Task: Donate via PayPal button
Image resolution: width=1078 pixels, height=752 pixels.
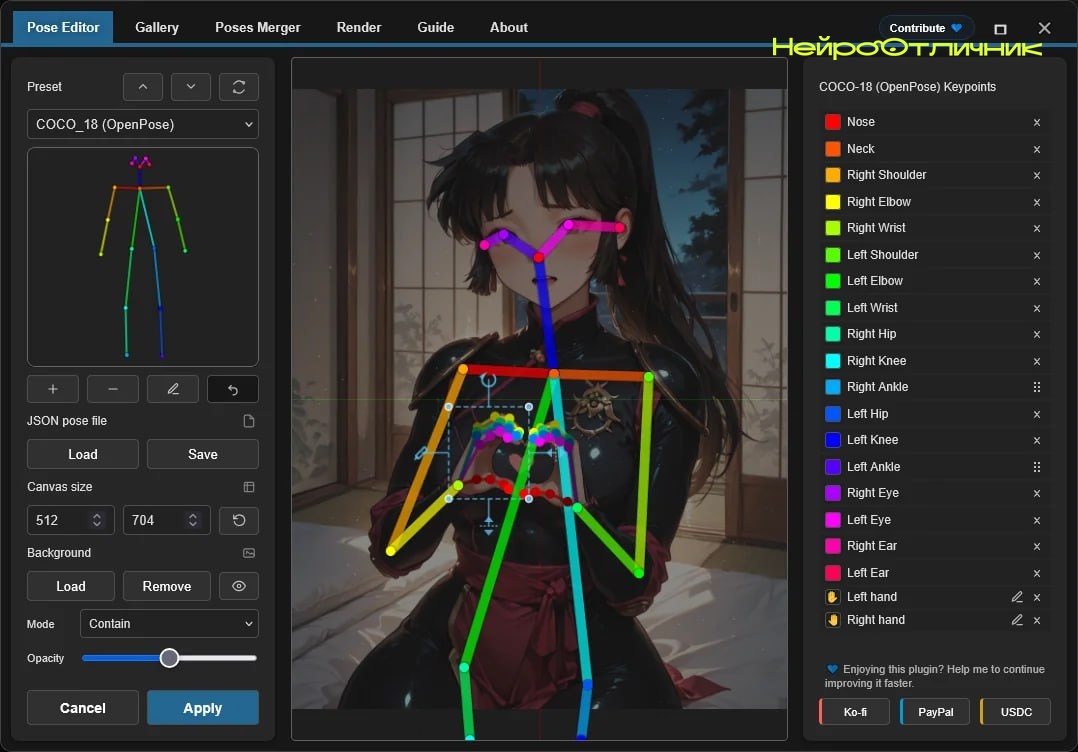Action: click(935, 712)
